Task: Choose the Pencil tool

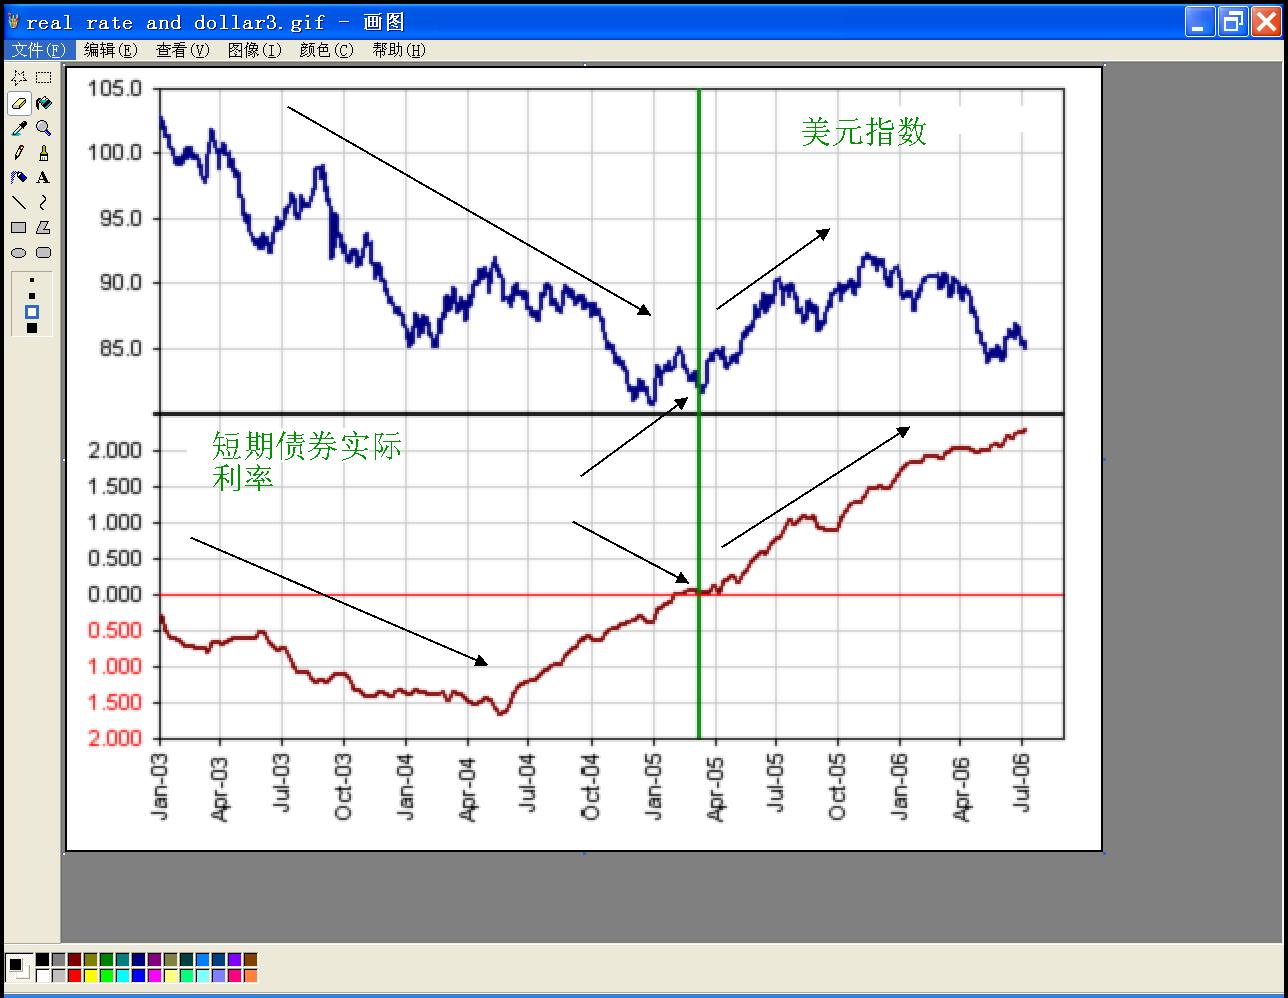Action: [x=19, y=152]
